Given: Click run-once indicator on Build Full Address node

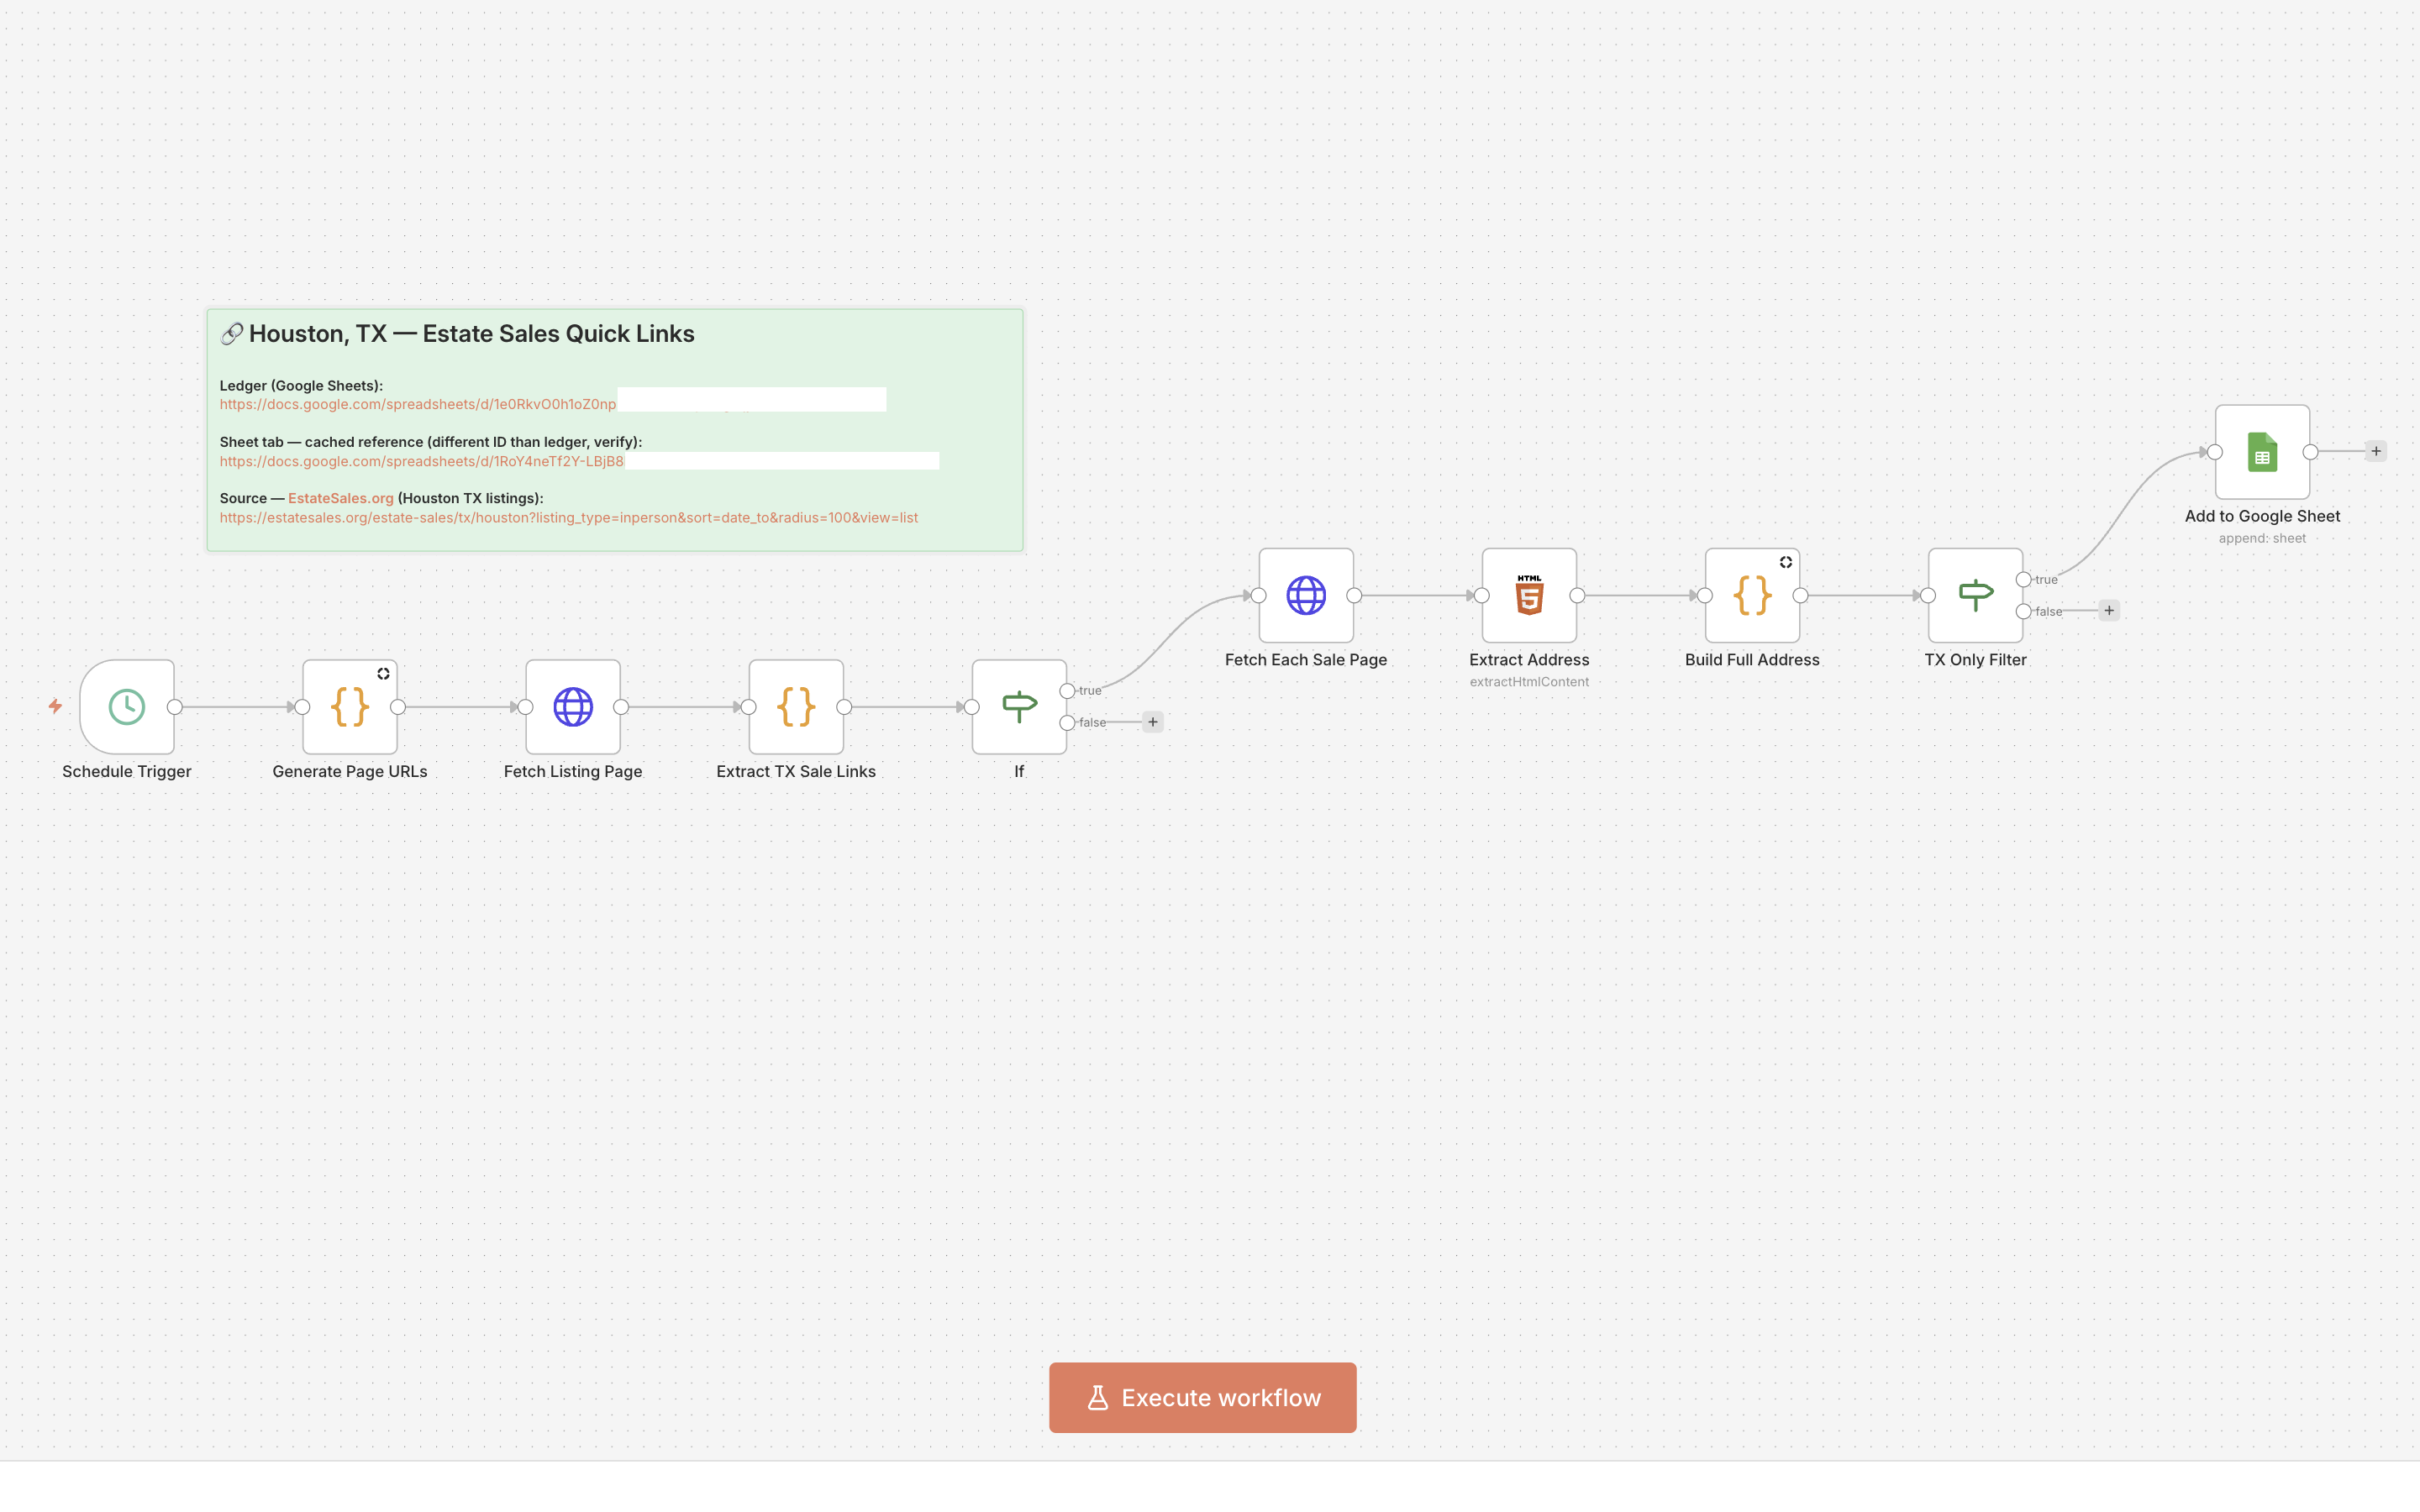Looking at the screenshot, I should [x=1786, y=562].
